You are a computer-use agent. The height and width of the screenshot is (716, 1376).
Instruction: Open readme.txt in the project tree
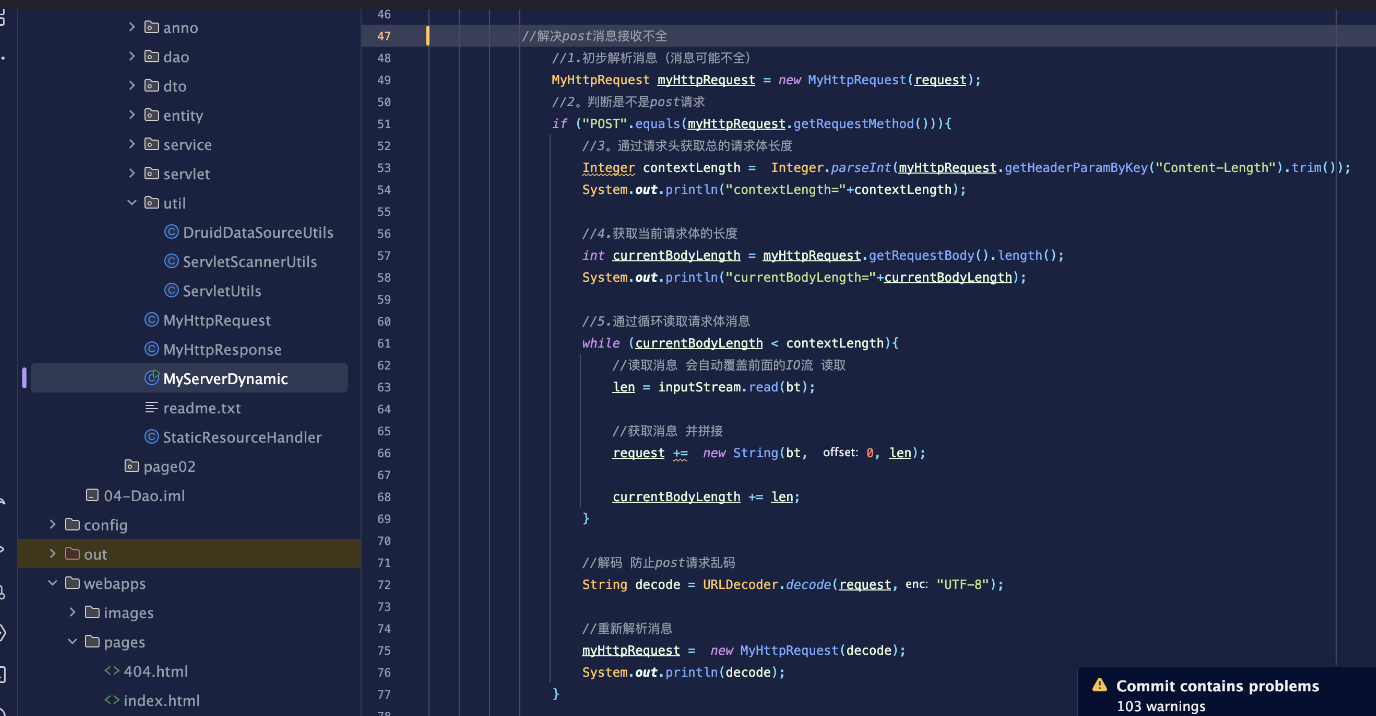tap(202, 408)
